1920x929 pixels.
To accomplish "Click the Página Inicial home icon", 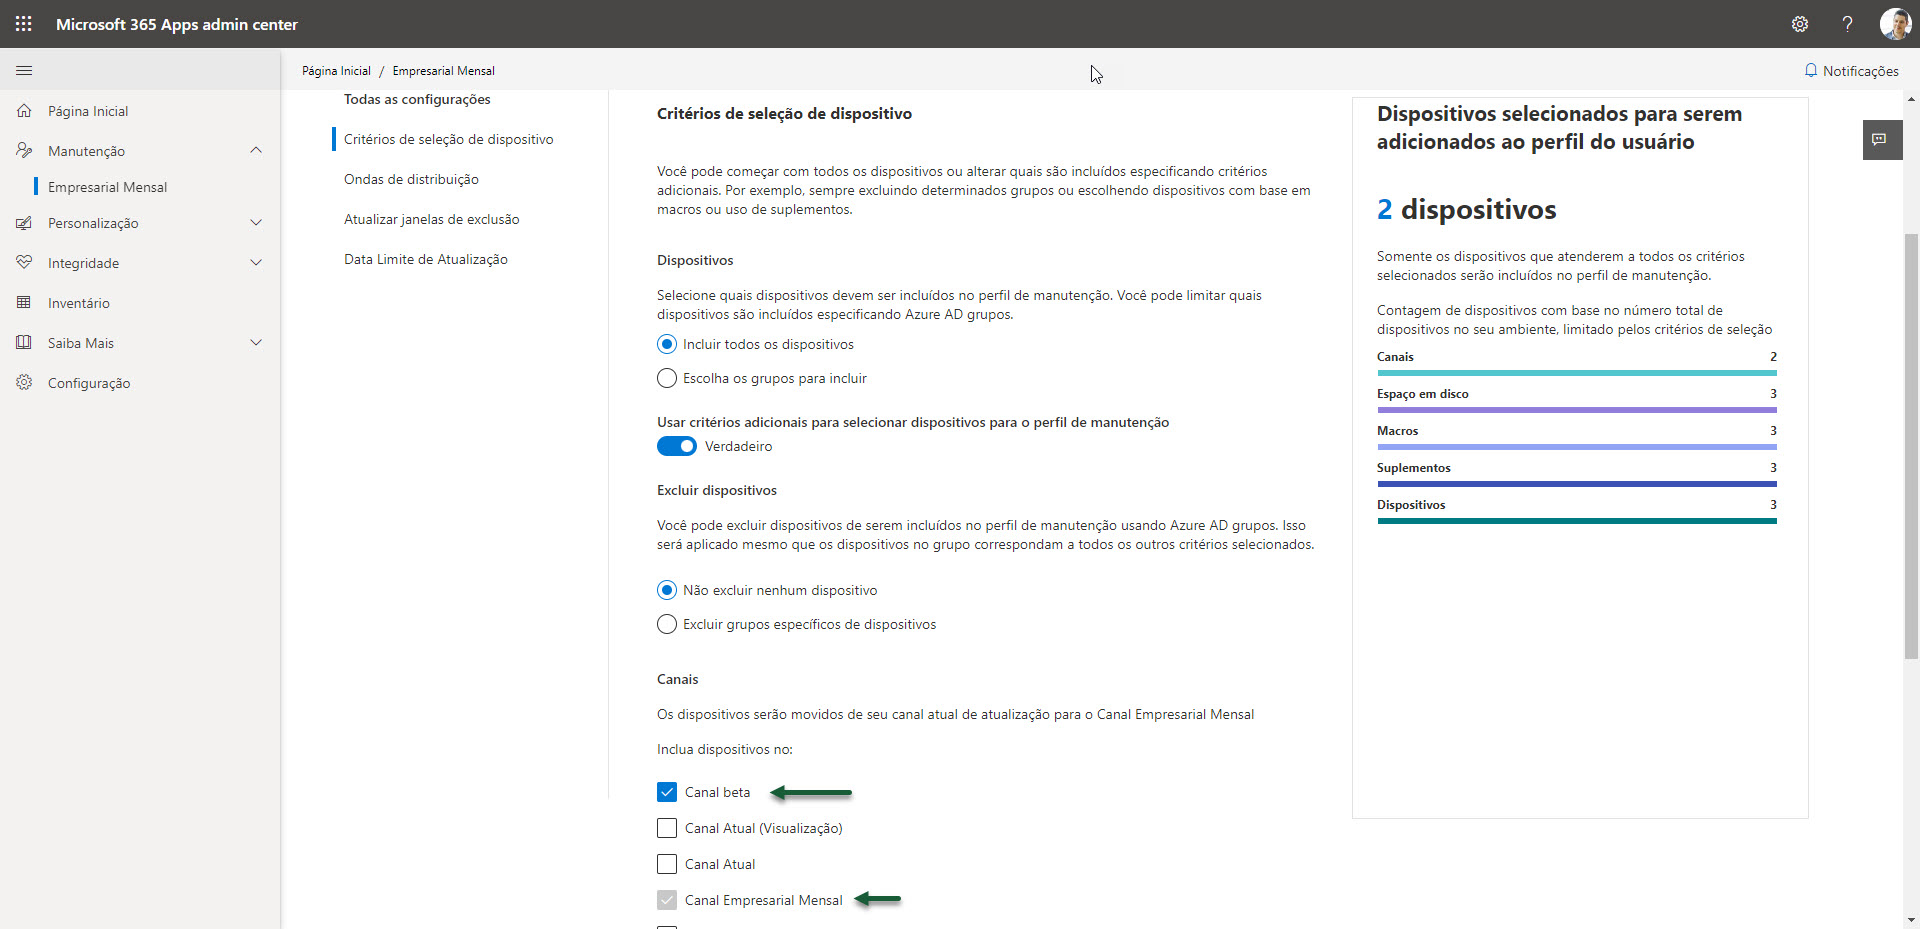I will coord(24,111).
